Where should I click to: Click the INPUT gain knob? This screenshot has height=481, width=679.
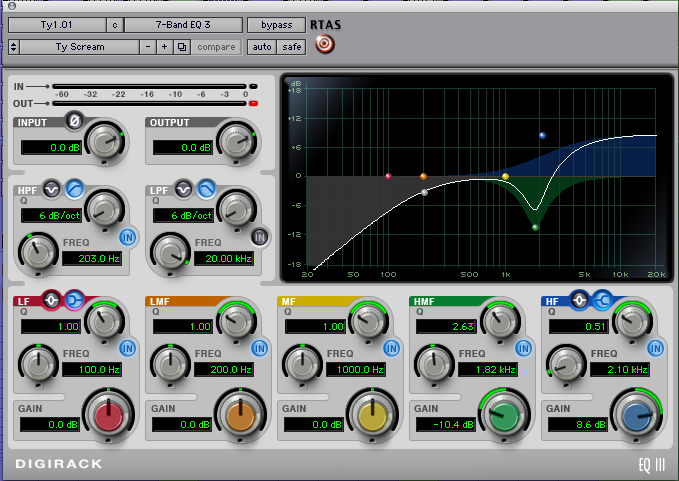[105, 142]
